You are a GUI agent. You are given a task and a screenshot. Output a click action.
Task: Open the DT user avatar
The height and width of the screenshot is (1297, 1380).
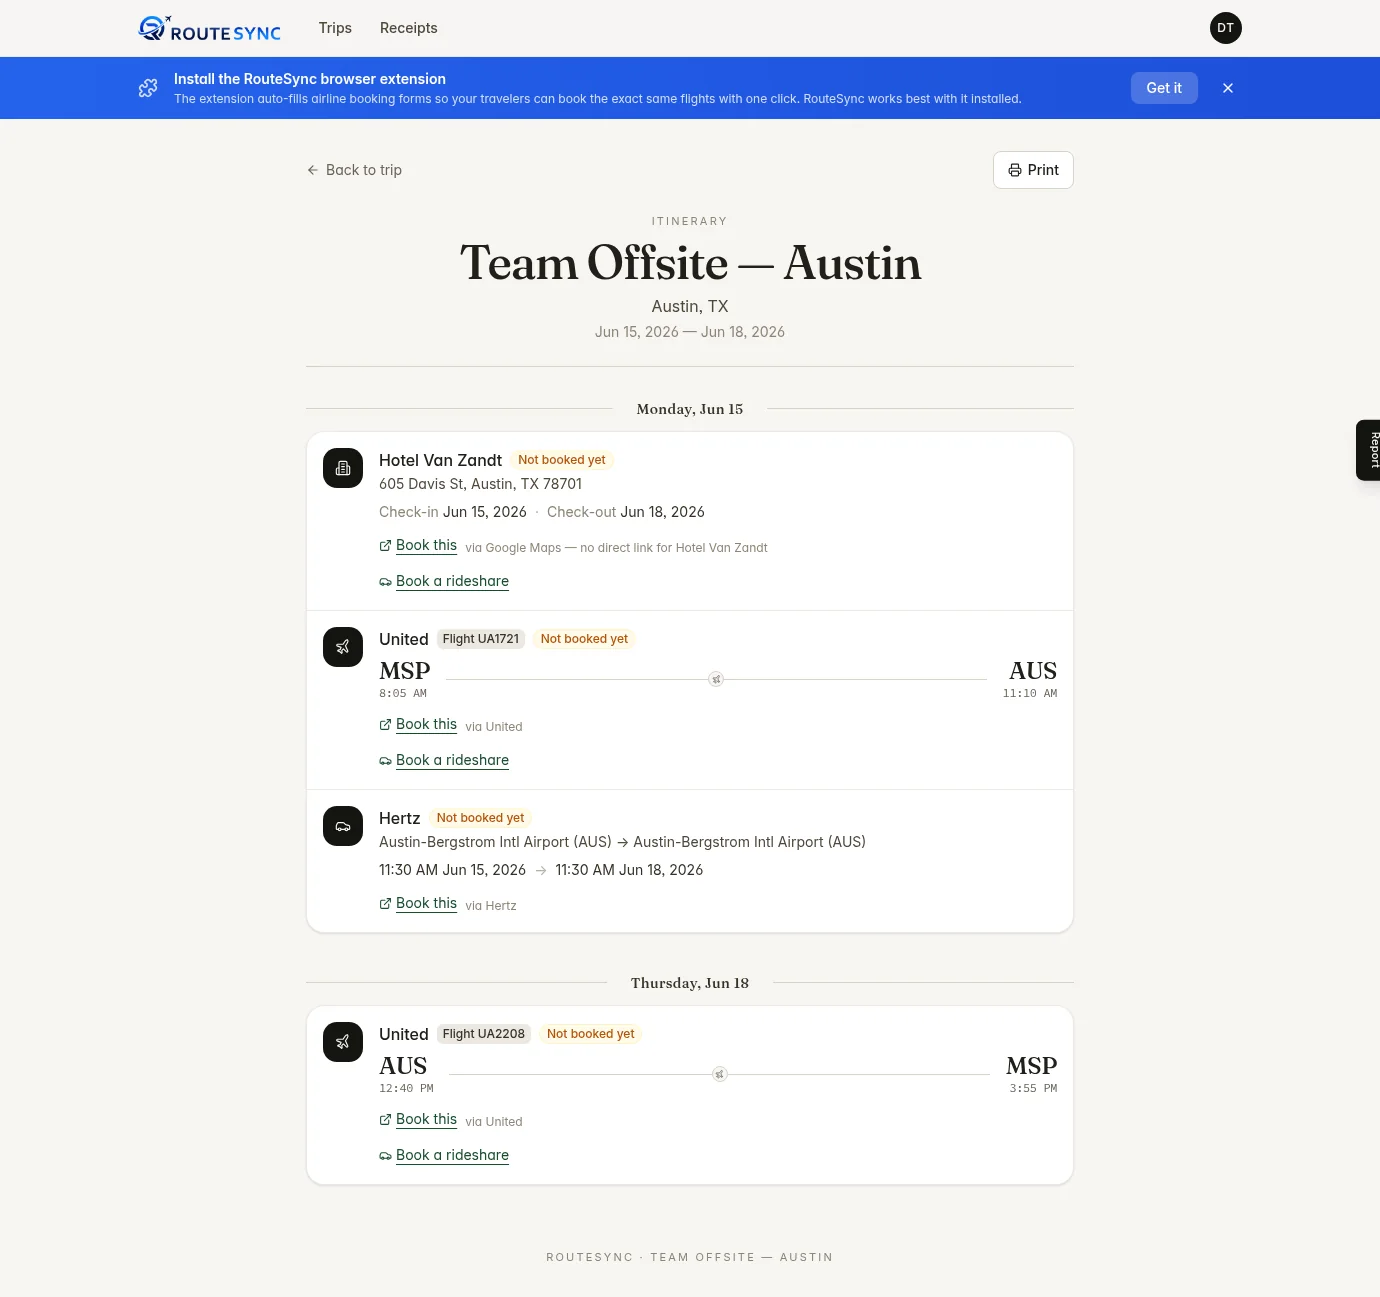[1226, 28]
